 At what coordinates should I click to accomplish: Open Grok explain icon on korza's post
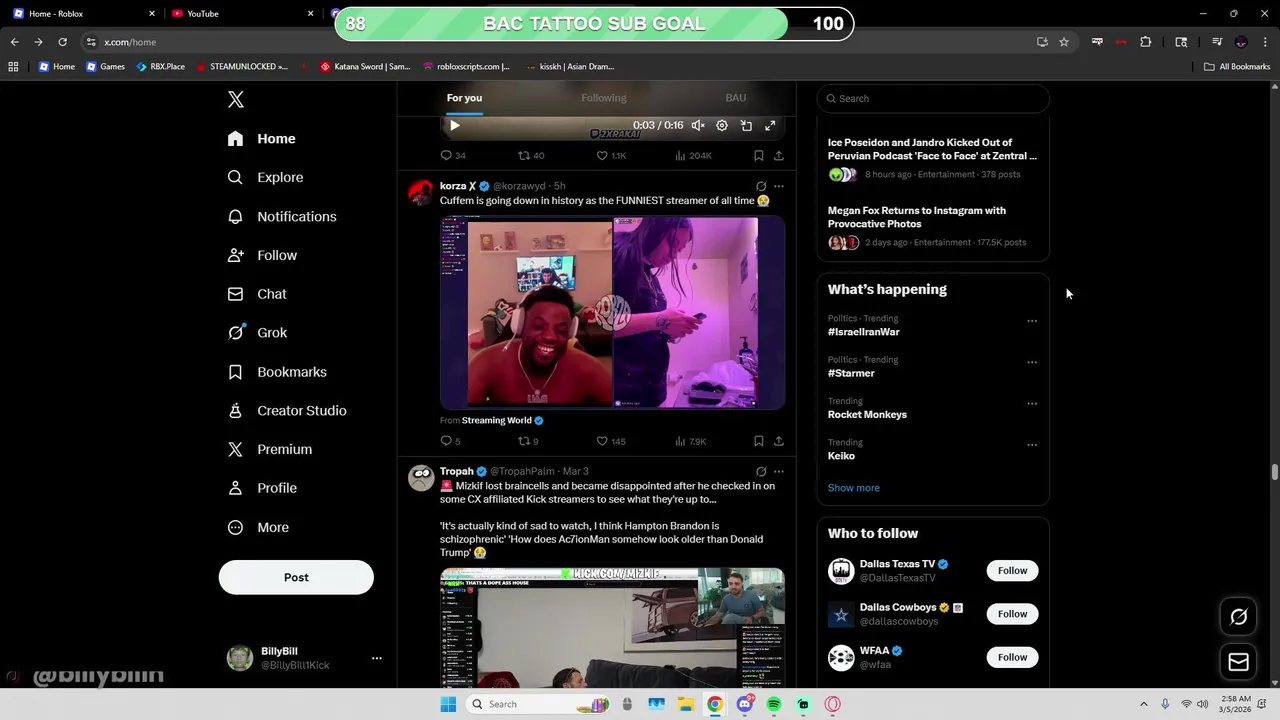tap(761, 186)
